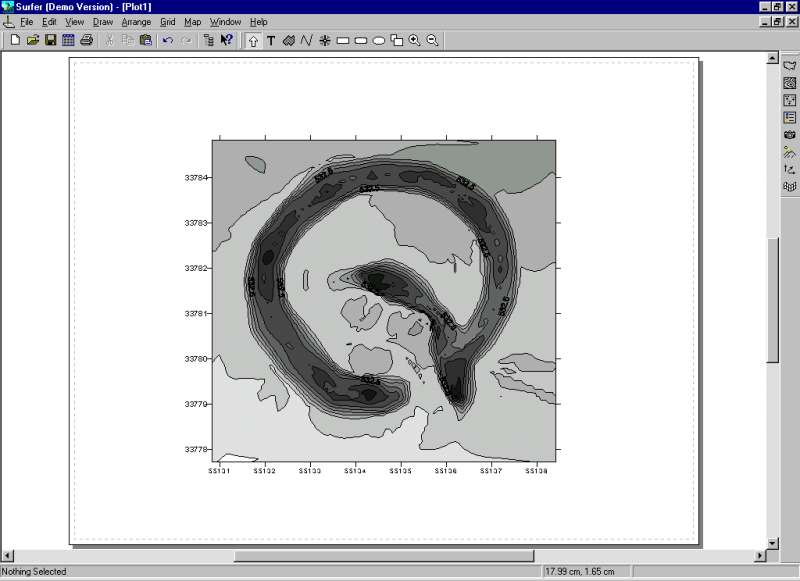
Task: Create a base map from side toolbar
Action: pyautogui.click(x=789, y=65)
